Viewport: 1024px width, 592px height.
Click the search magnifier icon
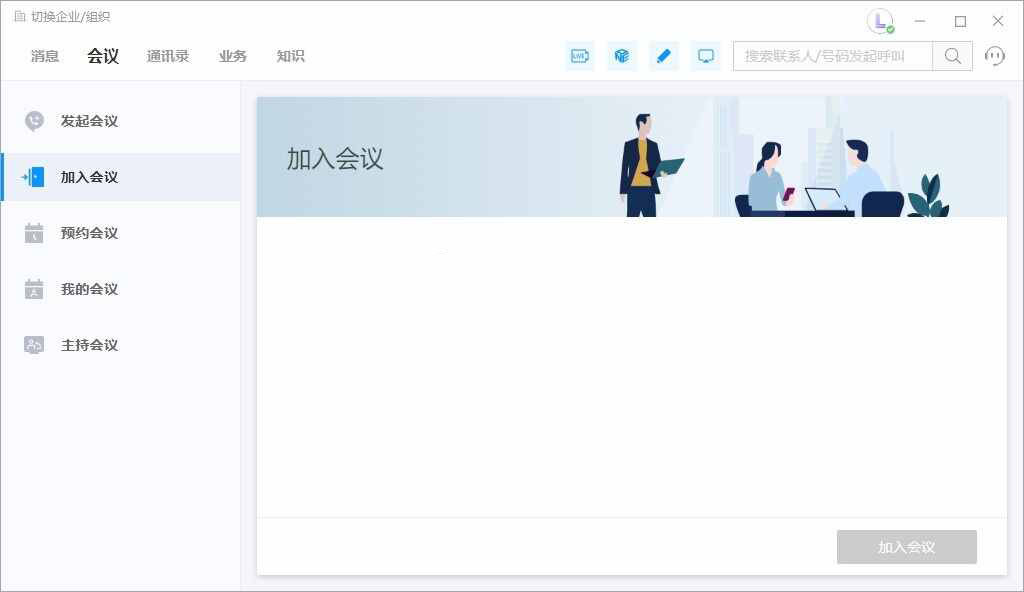(950, 56)
